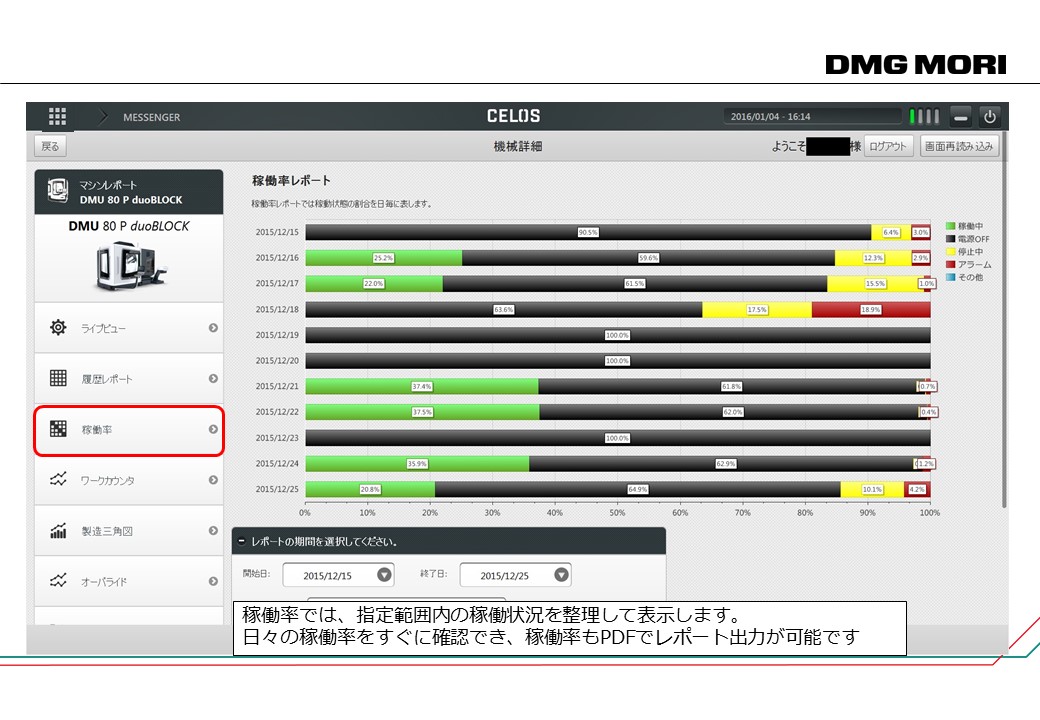Click the grid icon for 履歴レポート
The image size is (1040, 720).
coord(58,378)
